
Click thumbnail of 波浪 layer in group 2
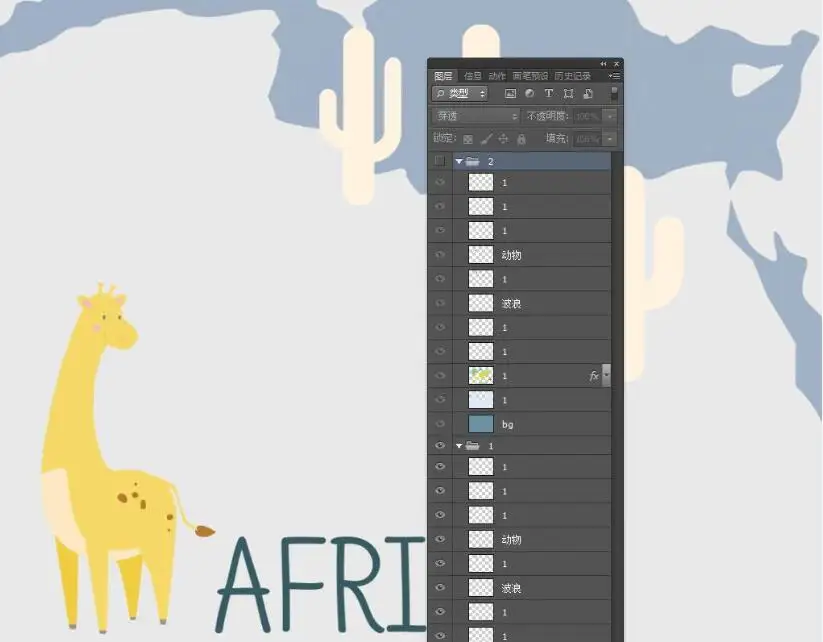point(481,303)
